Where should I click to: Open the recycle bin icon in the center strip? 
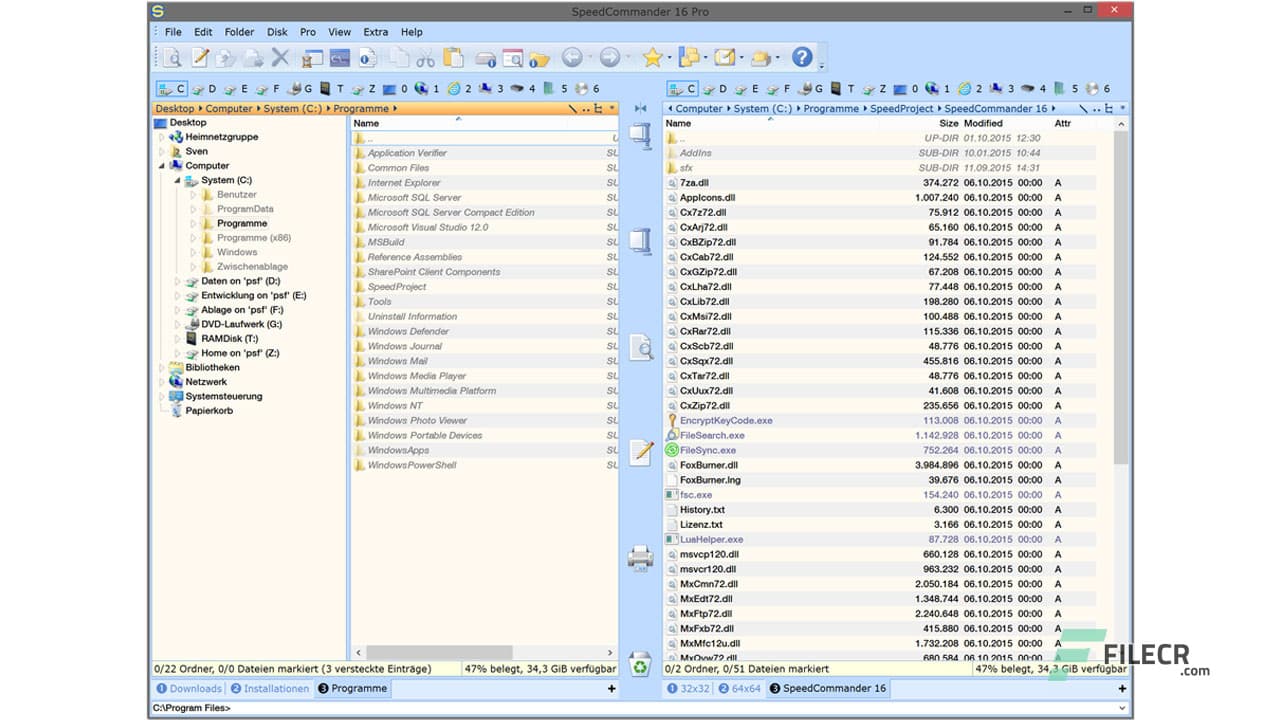tap(638, 662)
